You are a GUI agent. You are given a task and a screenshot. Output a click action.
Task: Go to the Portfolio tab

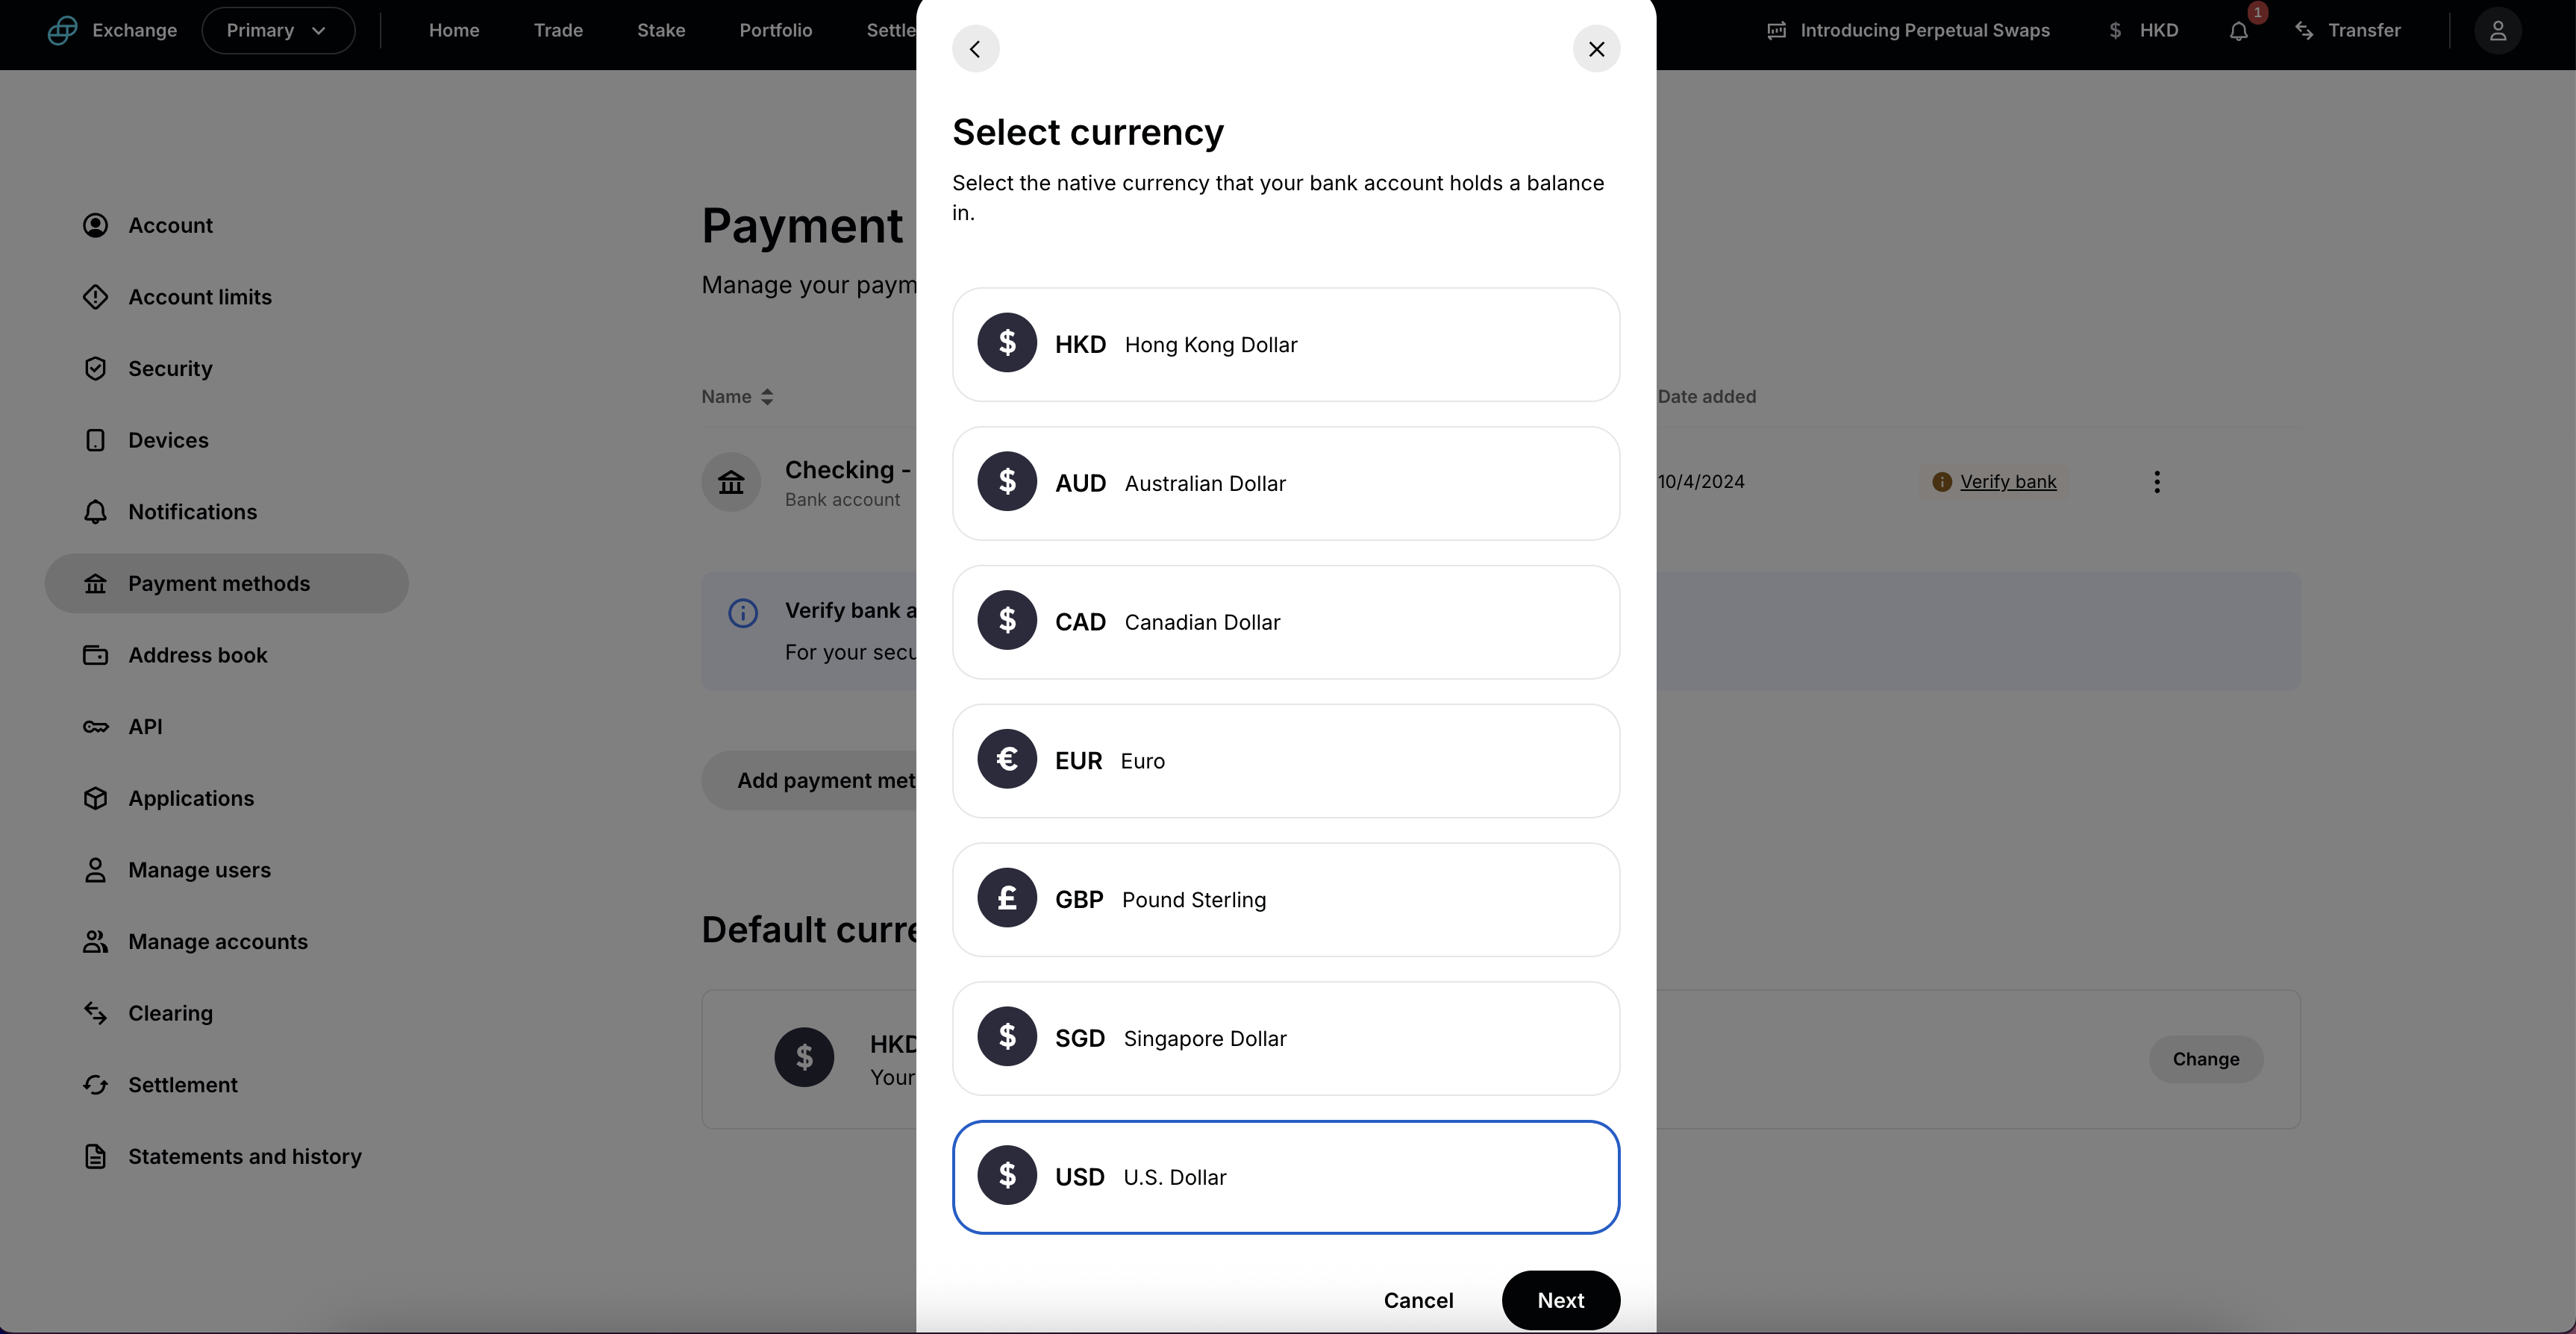tap(776, 30)
